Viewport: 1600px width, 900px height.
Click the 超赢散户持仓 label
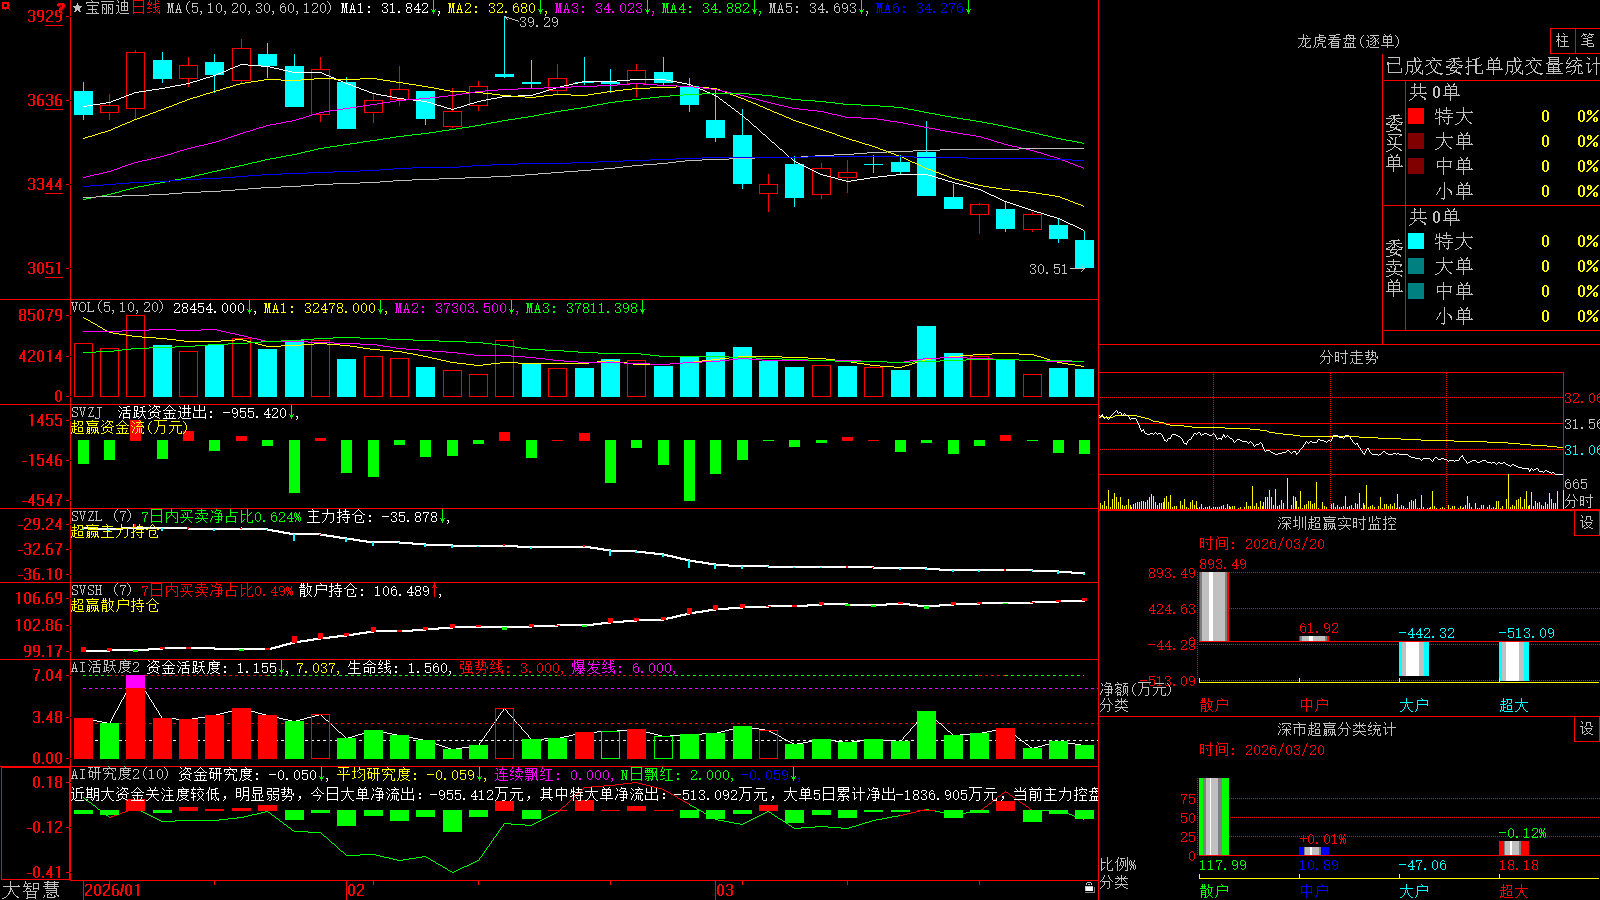(115, 606)
